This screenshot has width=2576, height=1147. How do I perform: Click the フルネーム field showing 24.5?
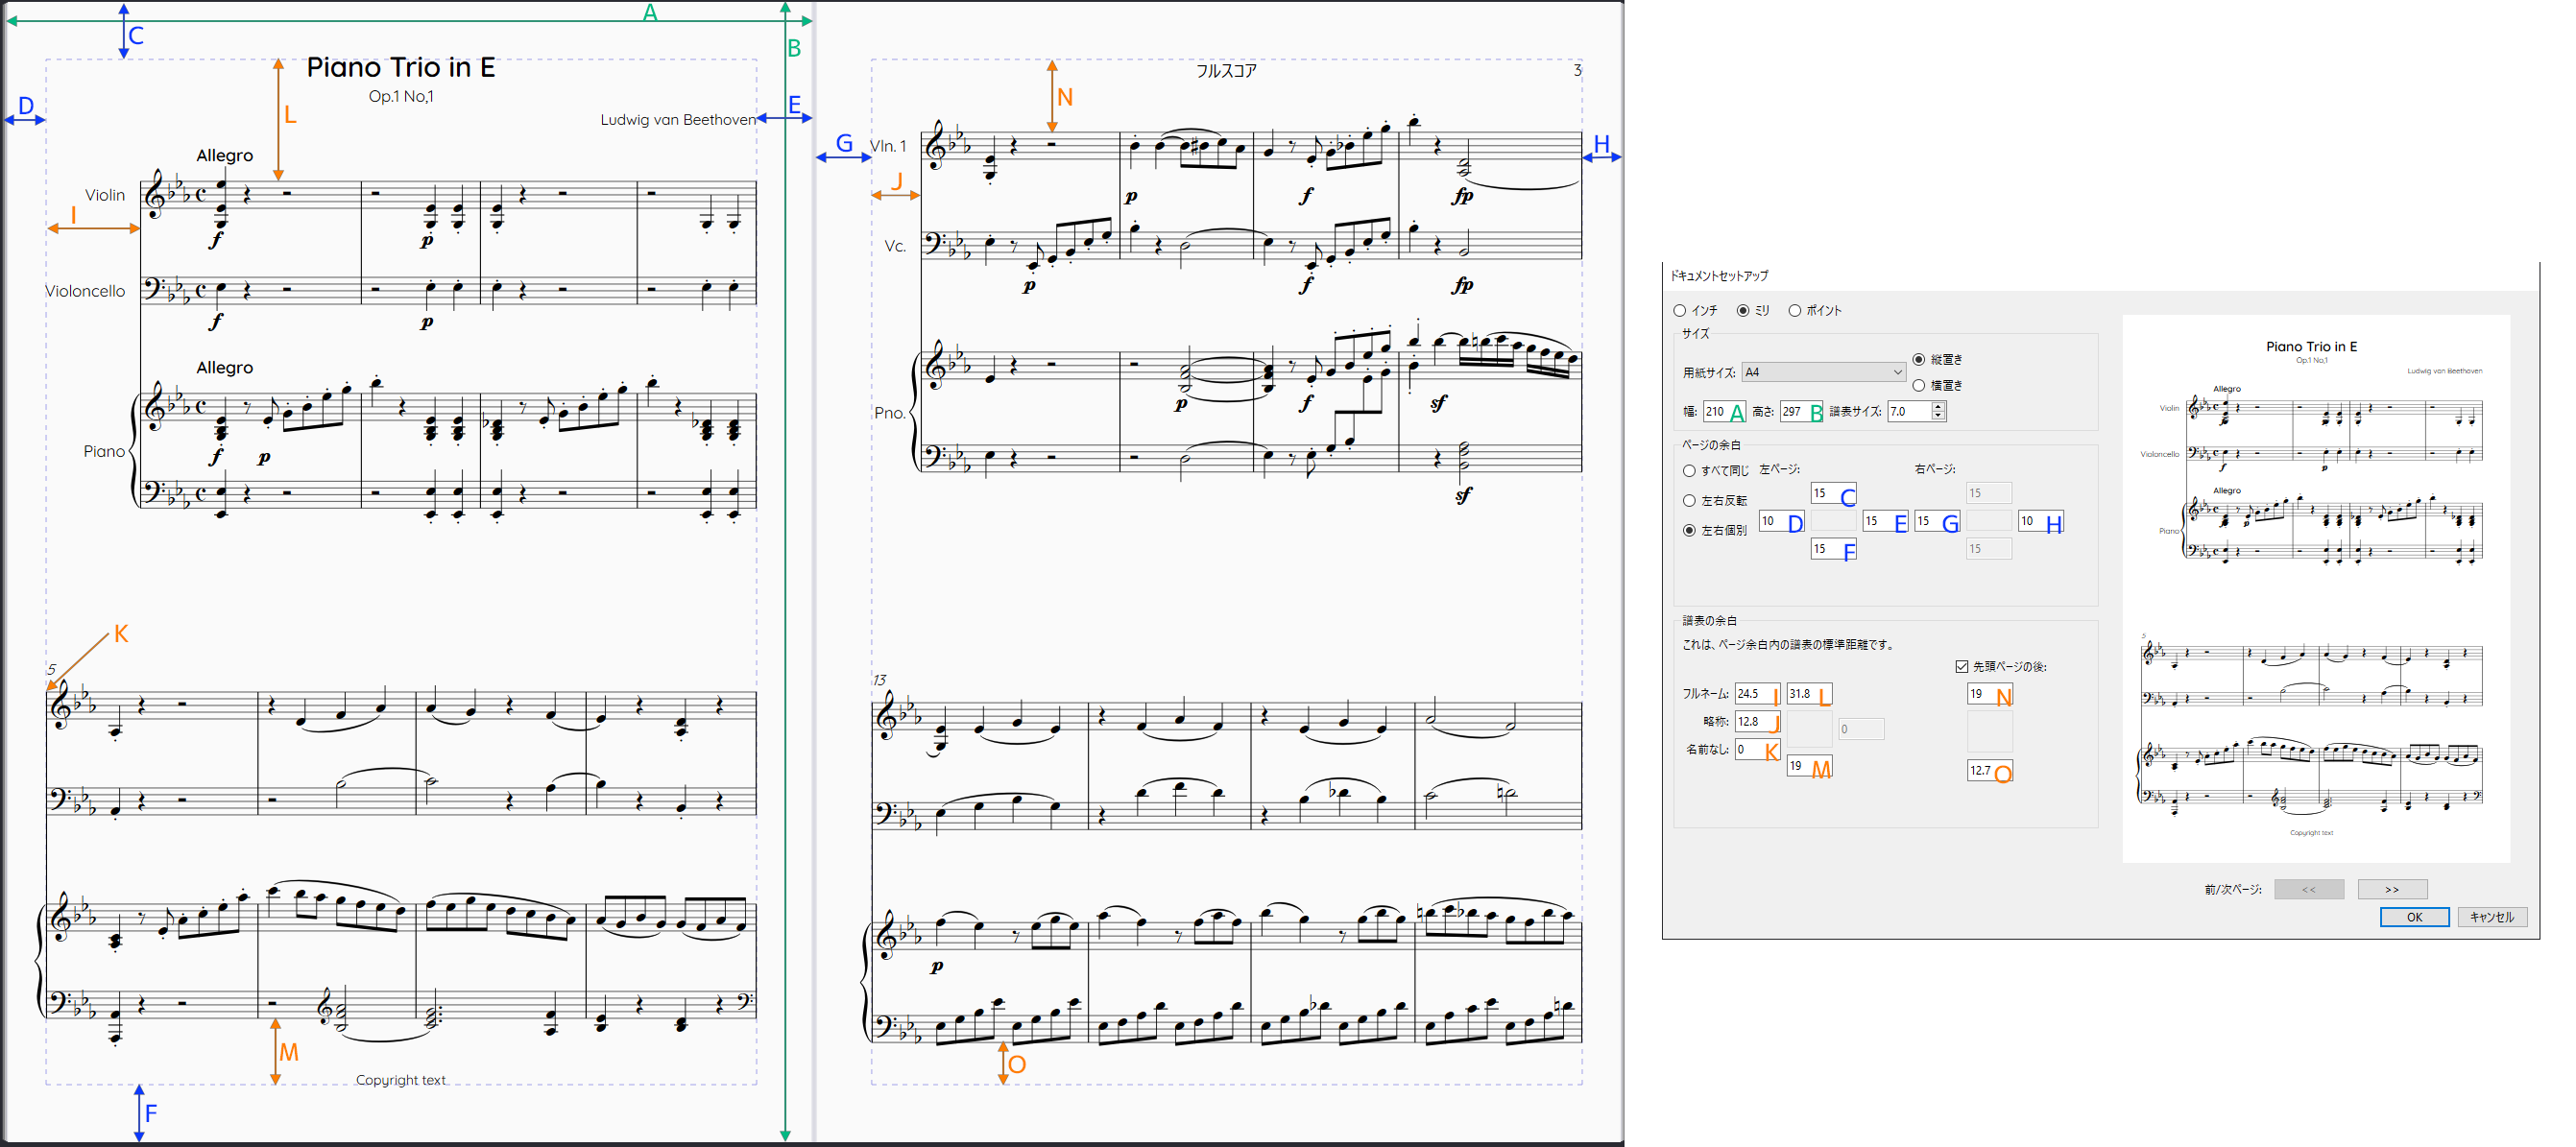[1757, 694]
